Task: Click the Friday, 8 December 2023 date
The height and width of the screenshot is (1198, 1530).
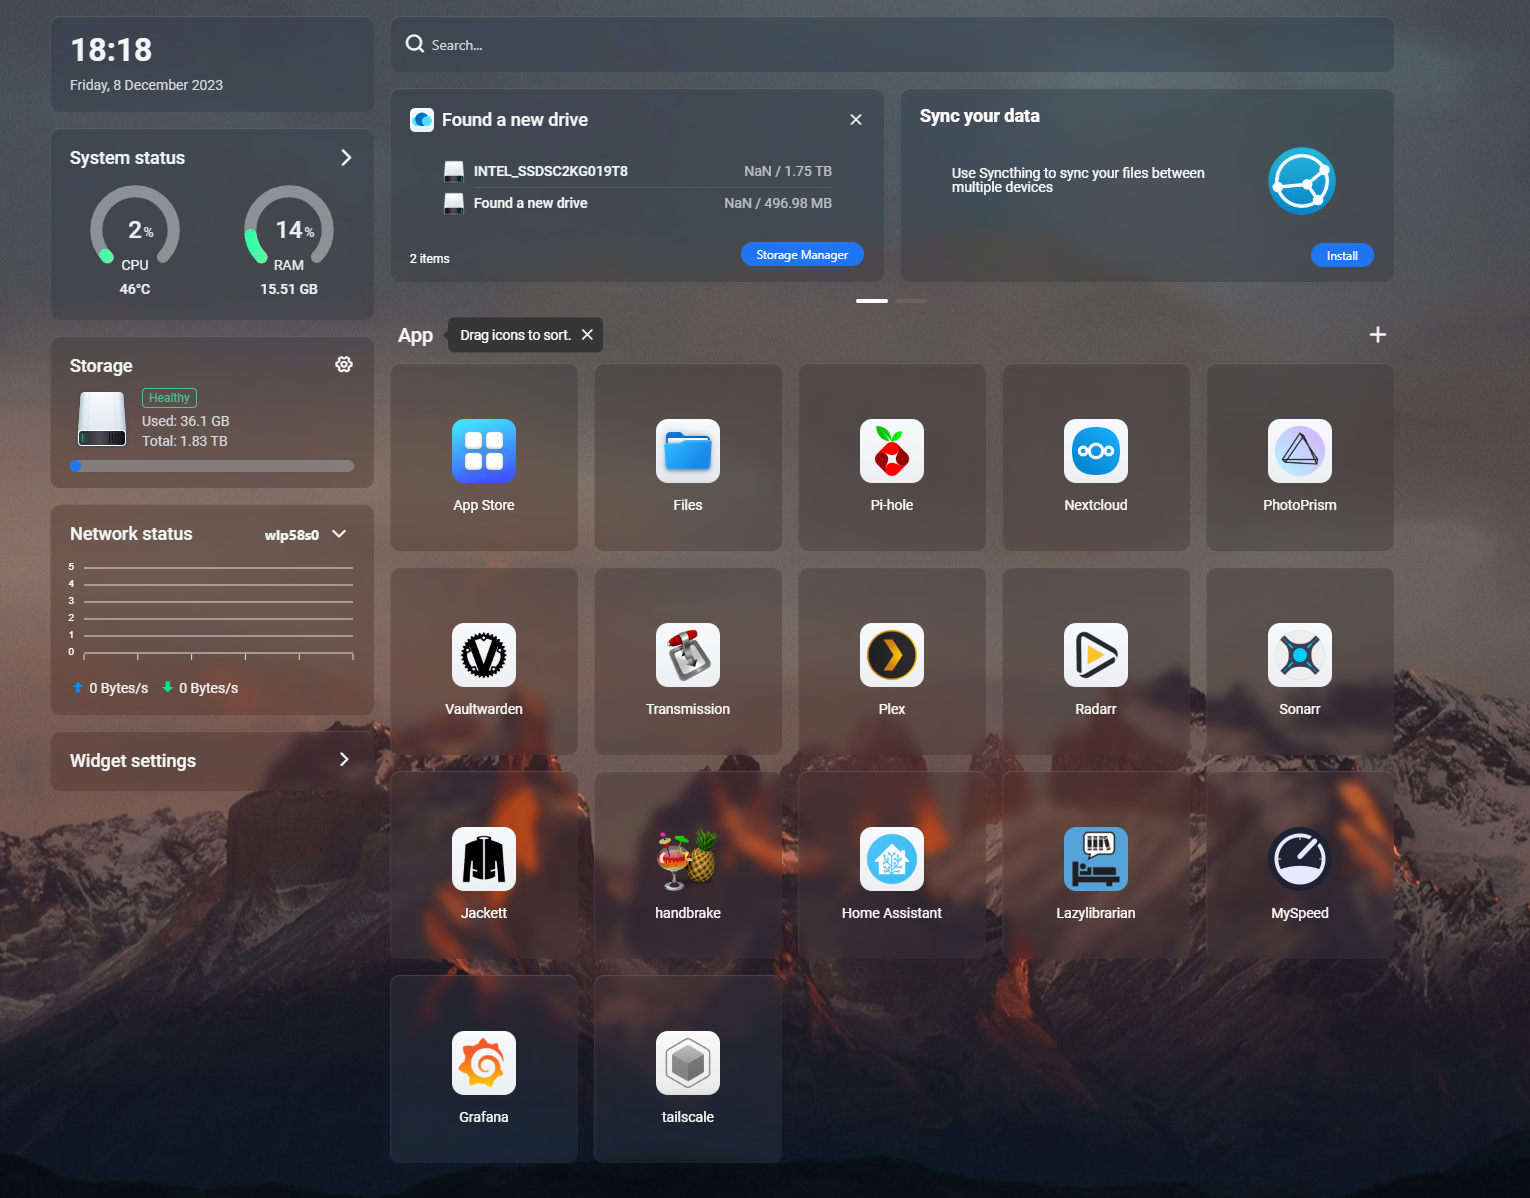Action: [146, 85]
